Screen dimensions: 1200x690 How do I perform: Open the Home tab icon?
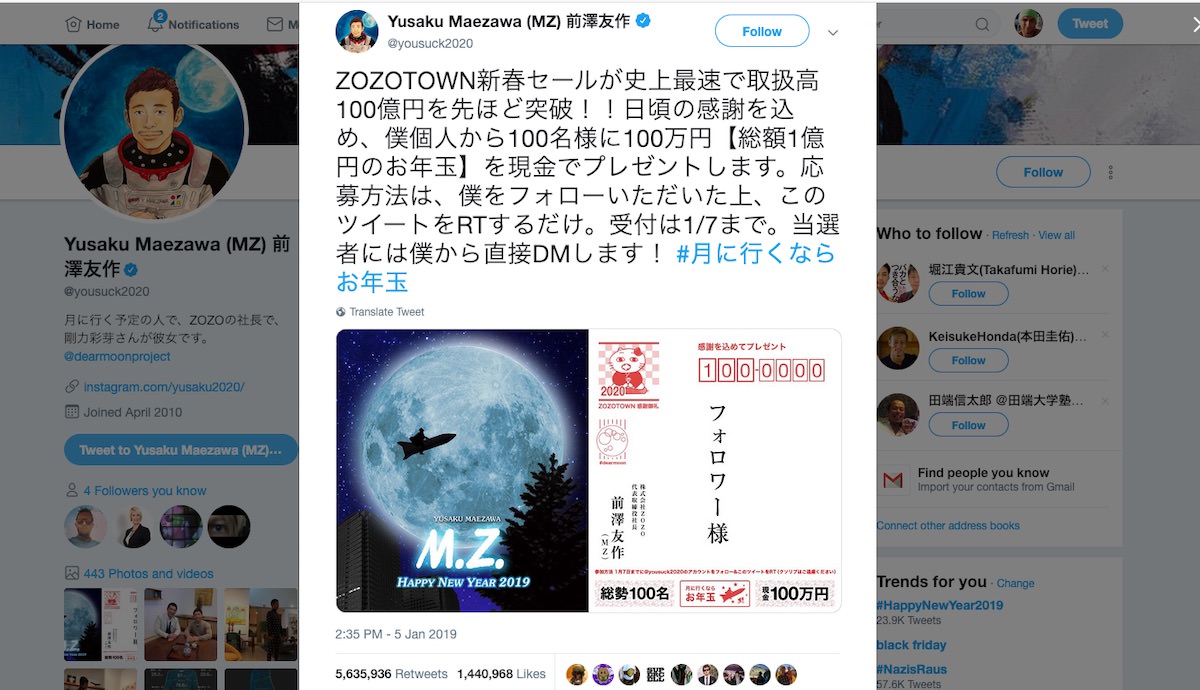(73, 24)
